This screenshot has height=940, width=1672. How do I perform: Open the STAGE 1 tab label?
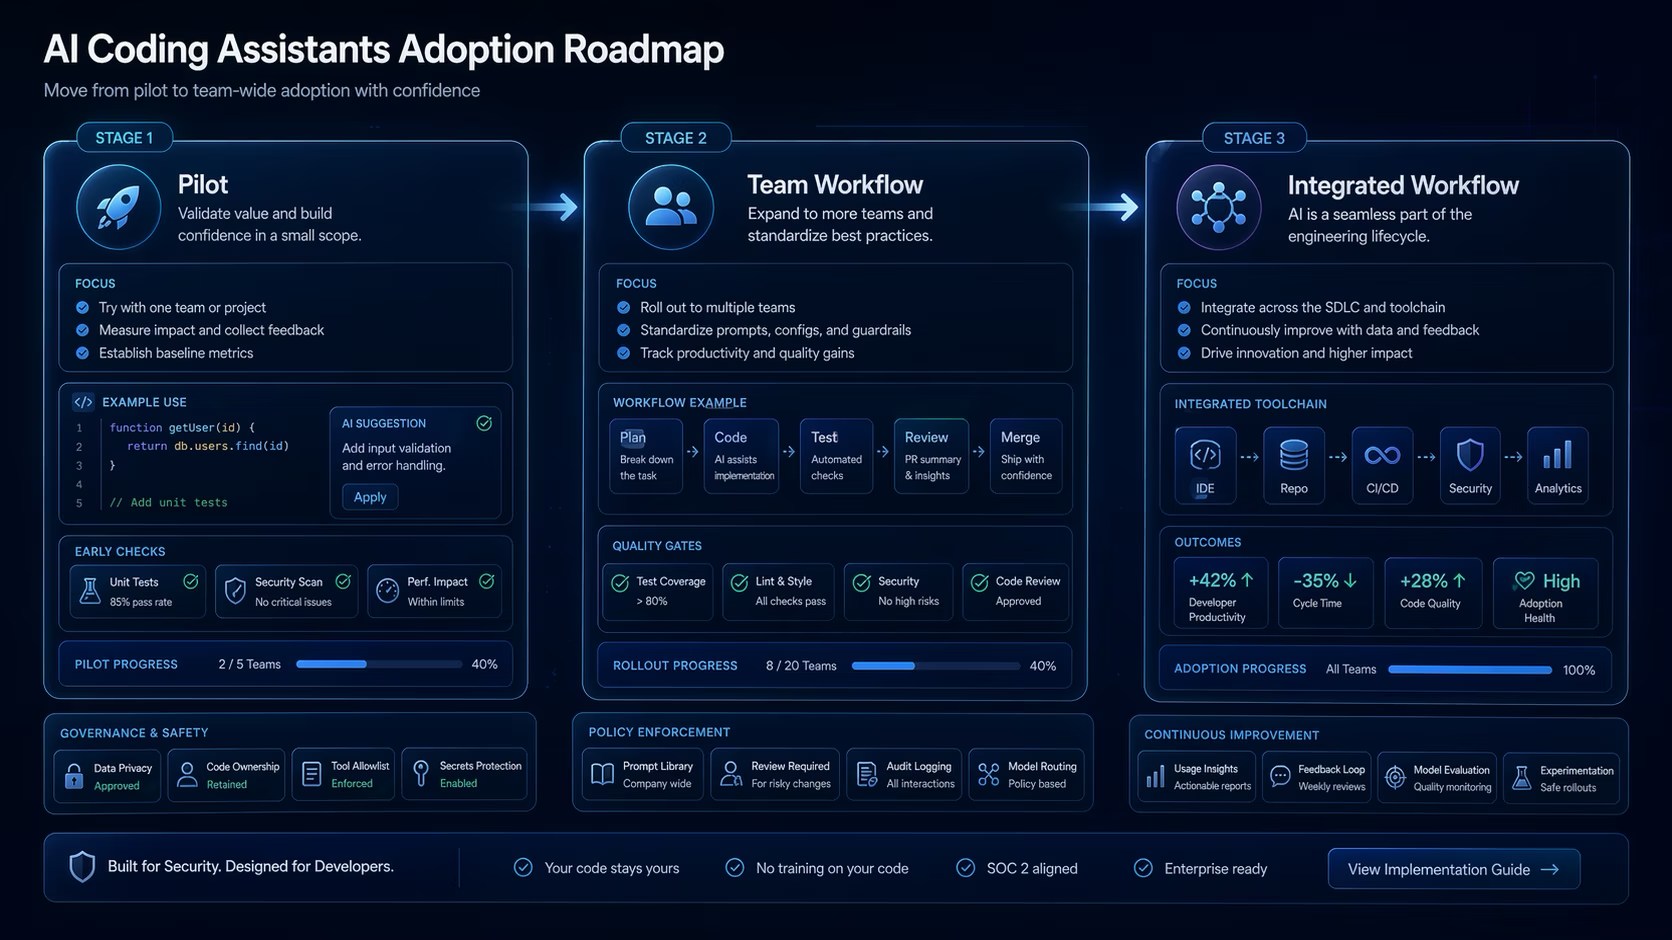[124, 138]
